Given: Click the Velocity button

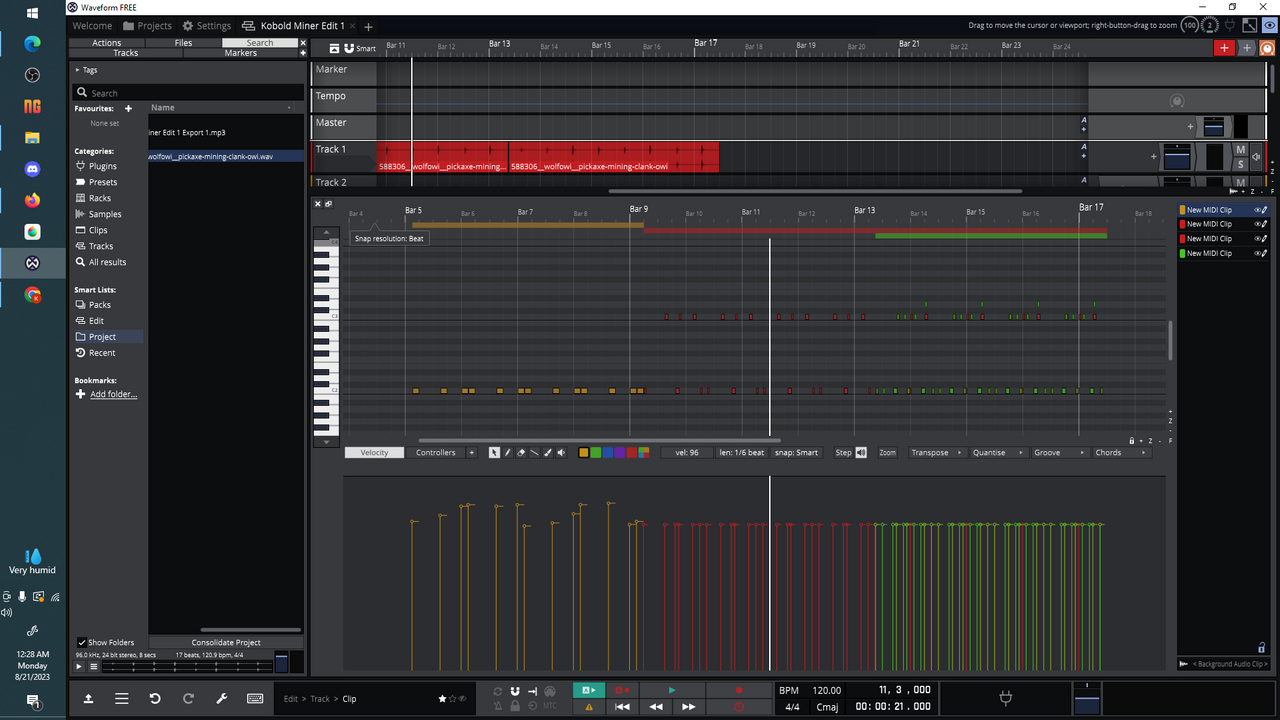Looking at the screenshot, I should pyautogui.click(x=374, y=453).
